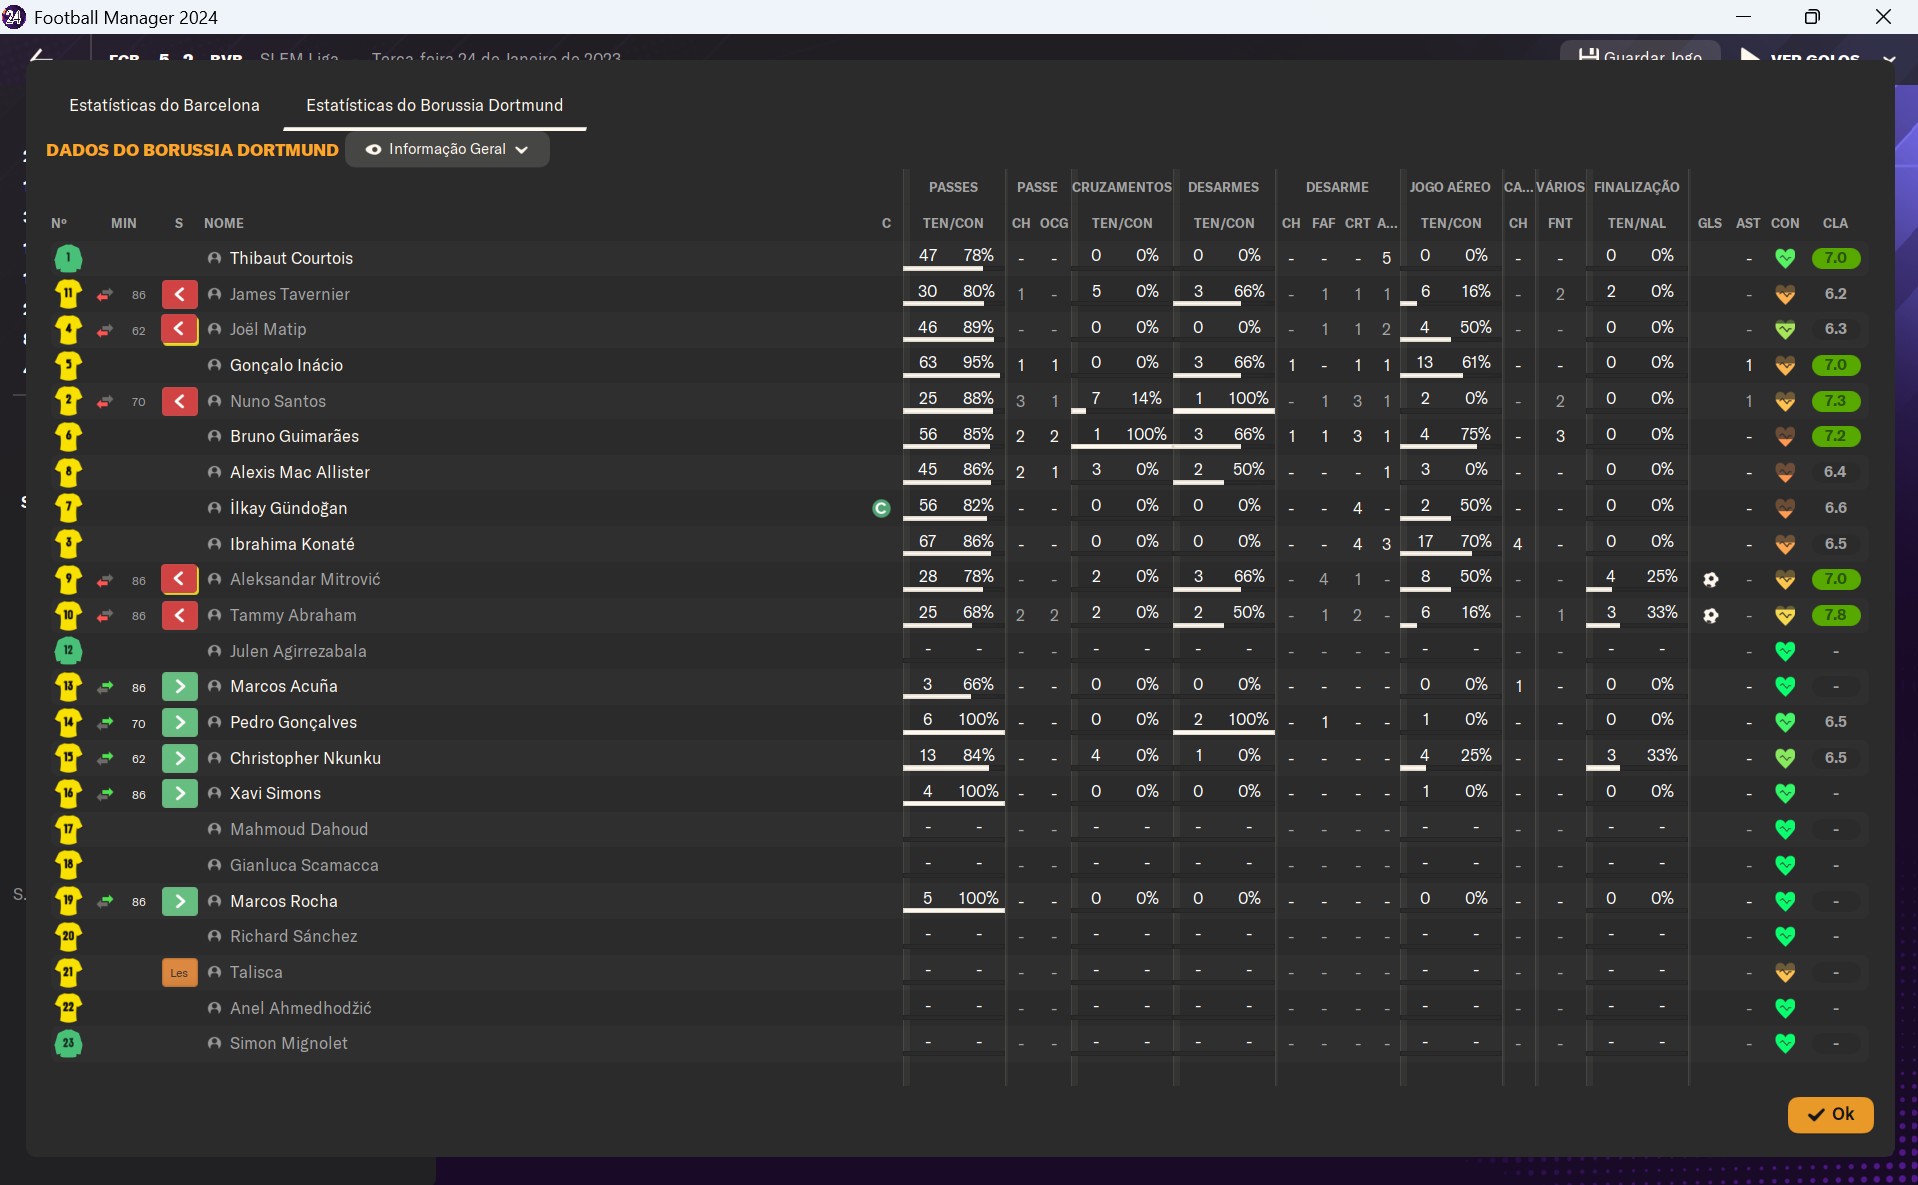The height and width of the screenshot is (1185, 1918).
Task: Sort by AST assists column header
Action: click(1748, 223)
